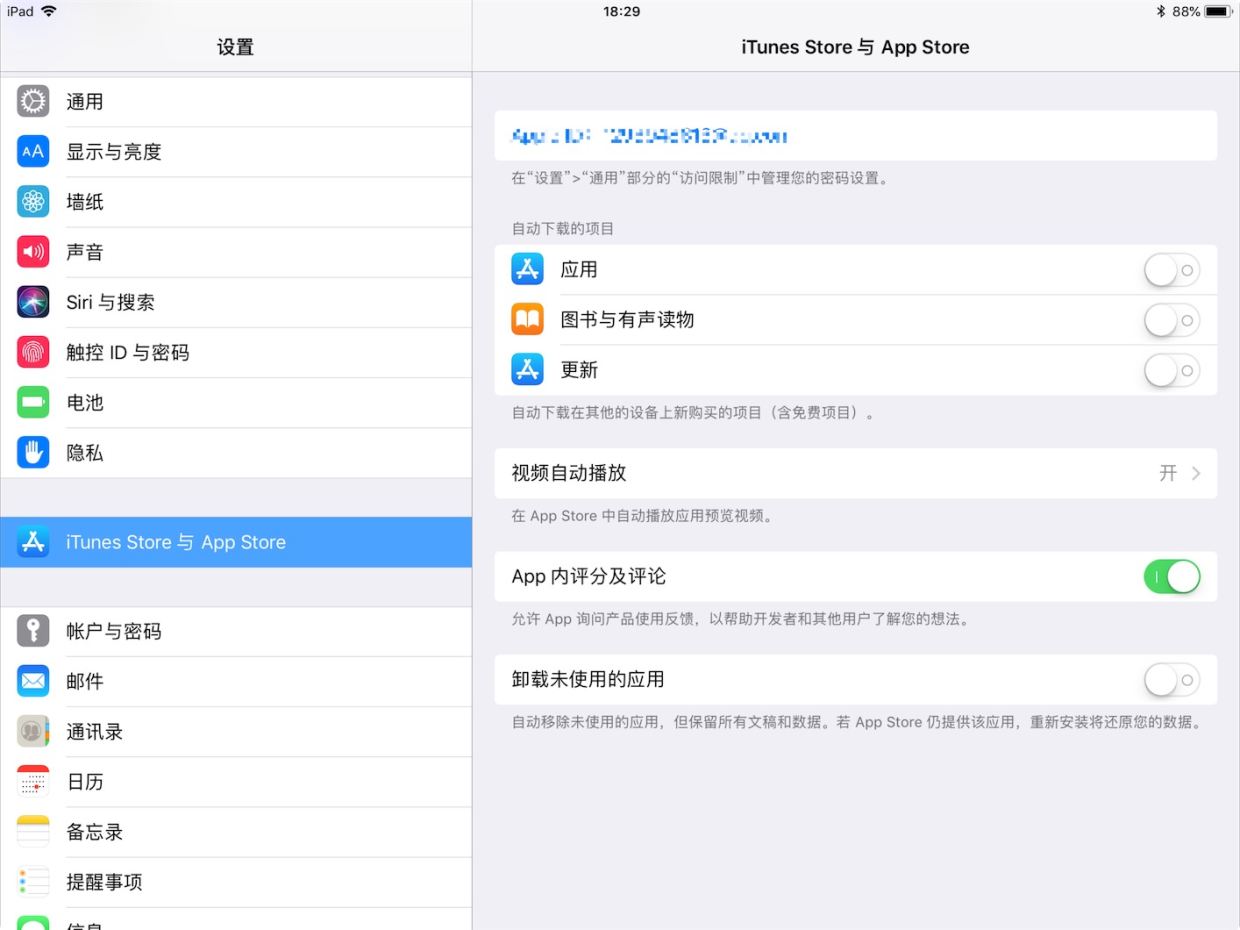Open Siri 与搜索 settings
The image size is (1240, 930).
pyautogui.click(x=236, y=302)
